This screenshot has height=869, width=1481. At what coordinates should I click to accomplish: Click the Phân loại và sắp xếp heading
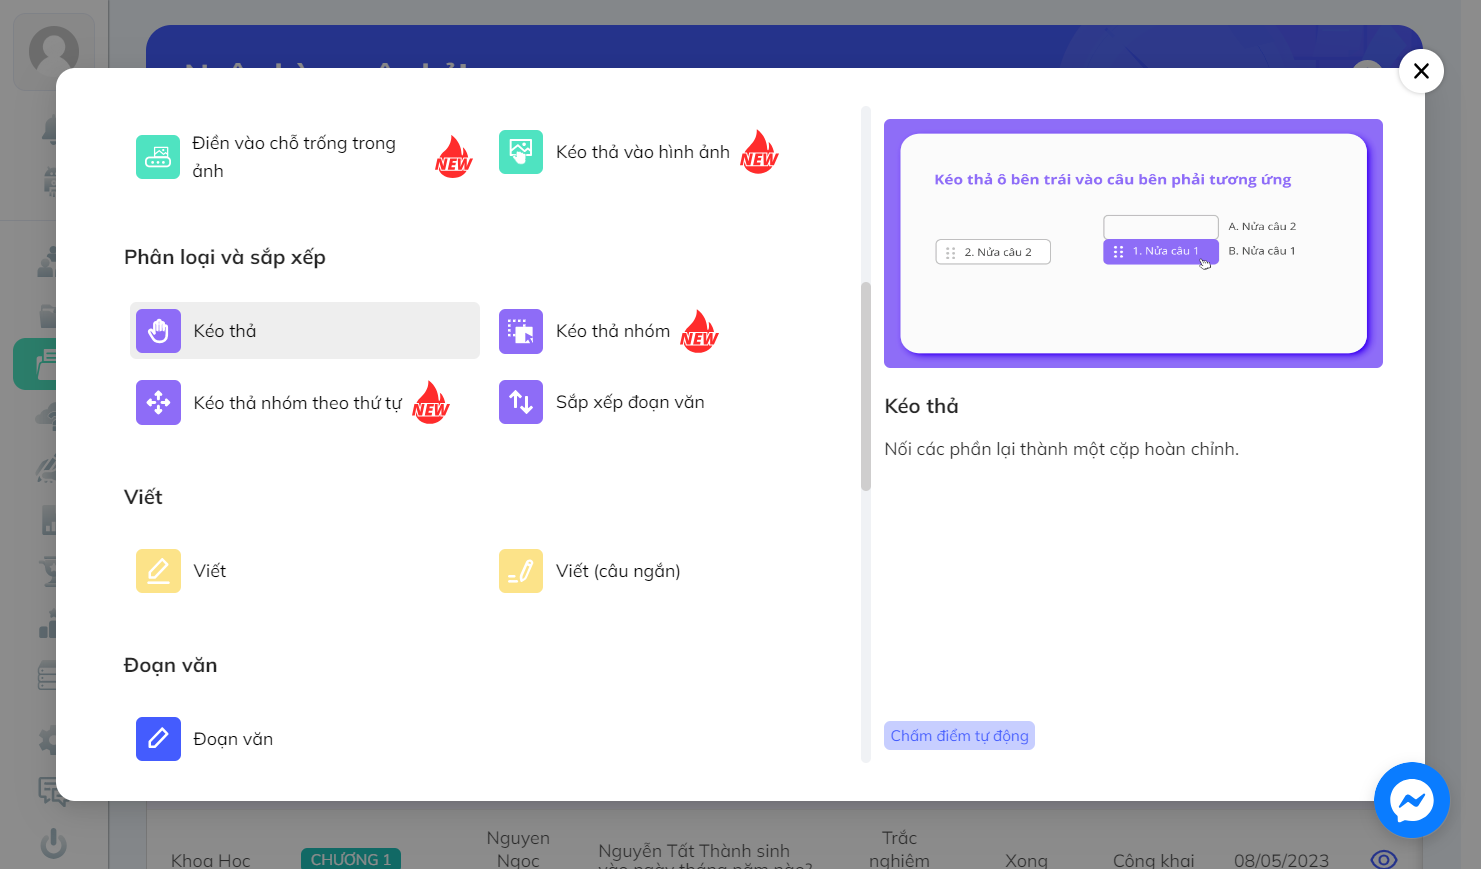point(225,257)
